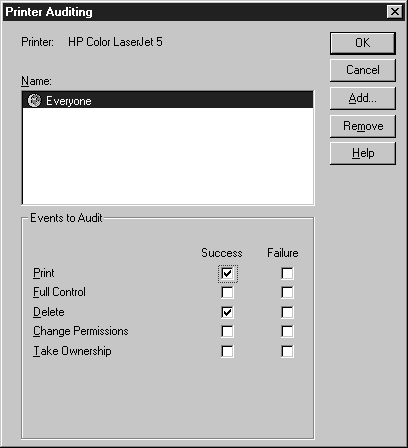The height and width of the screenshot is (448, 408).
Task: Click Remove to delete selected name
Action: [x=363, y=126]
